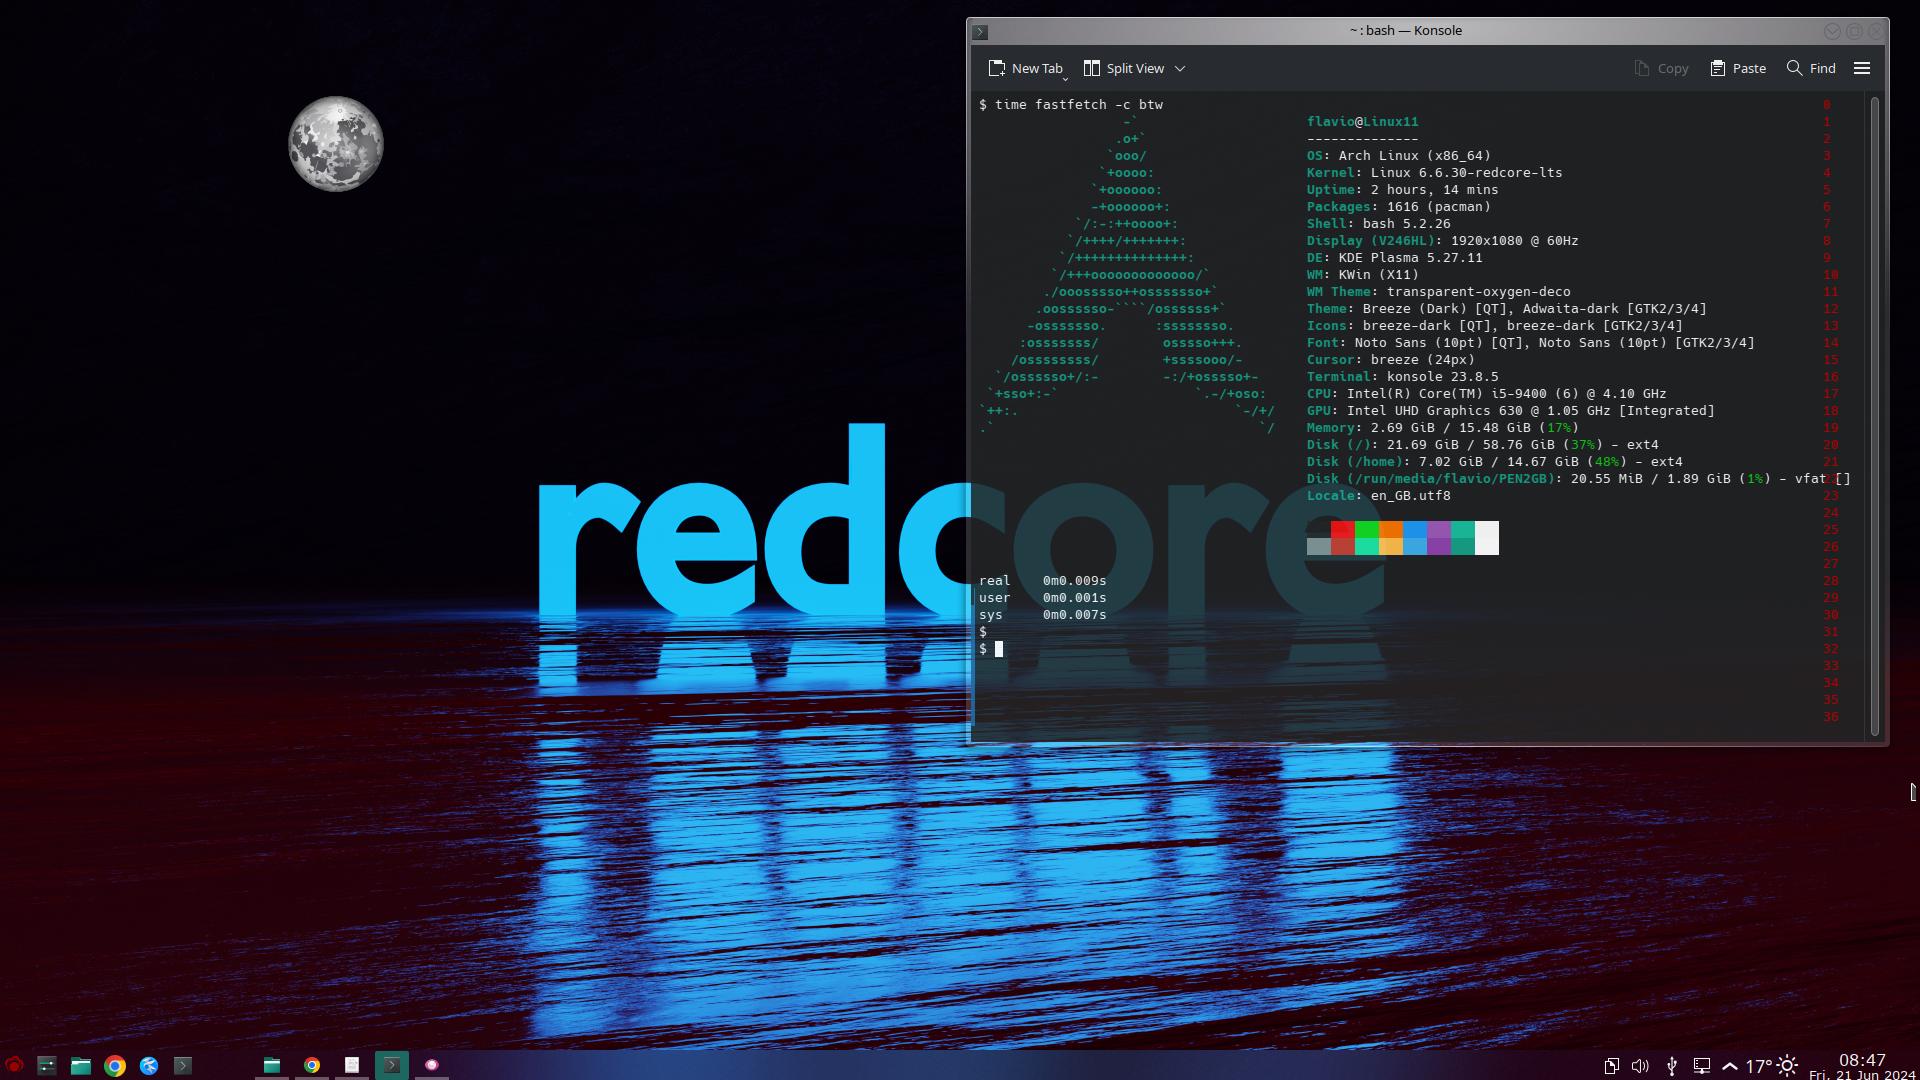1920x1080 pixels.
Task: Open the clipboard tray icon
Action: [x=1611, y=1066]
